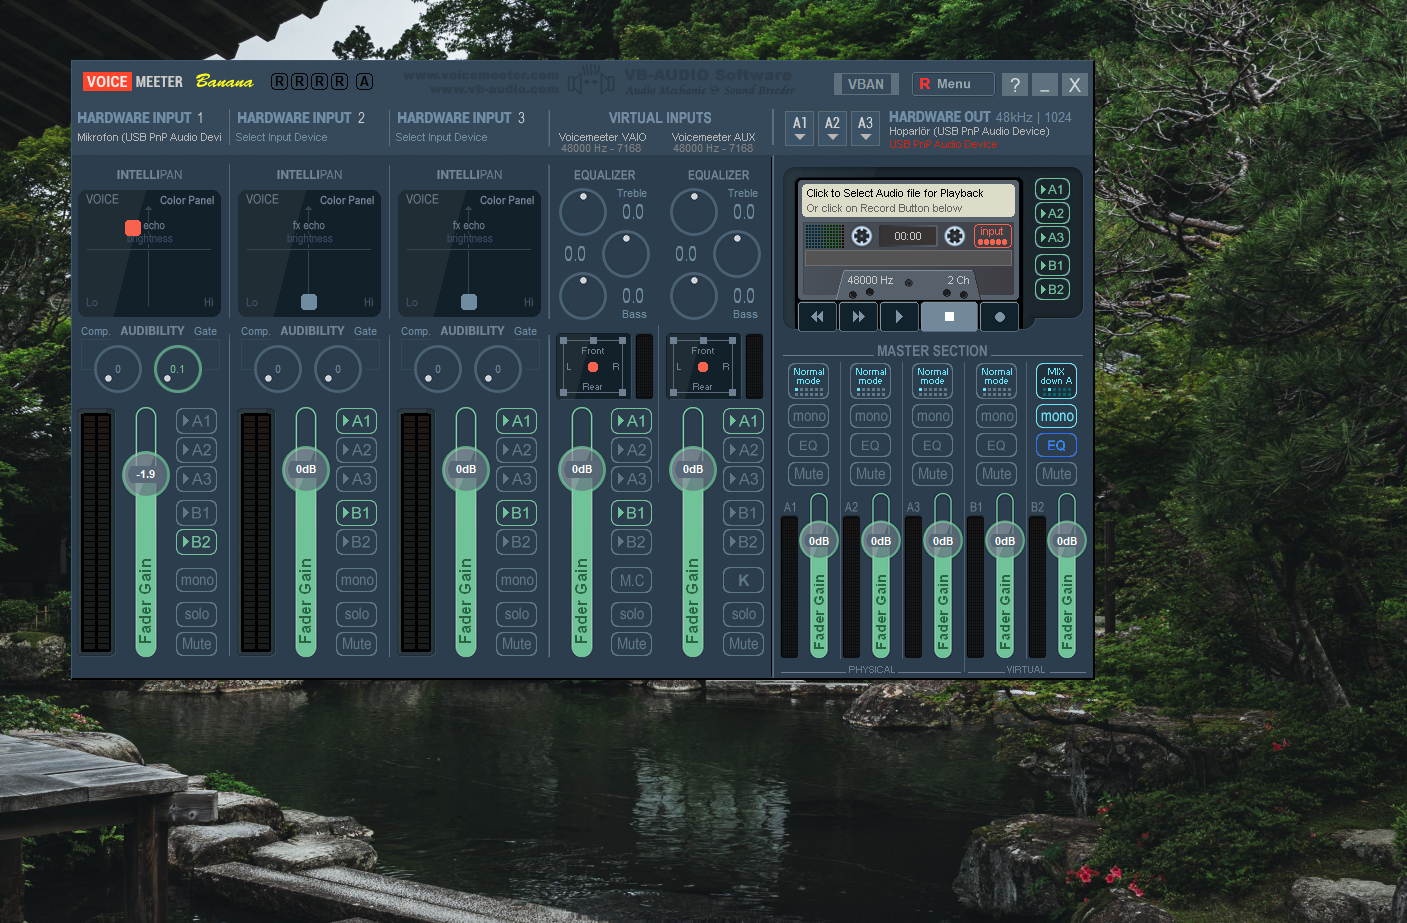Screen dimensions: 1407x923
Task: Click the Hardware Input 1 fader gain knob
Action: (x=146, y=474)
